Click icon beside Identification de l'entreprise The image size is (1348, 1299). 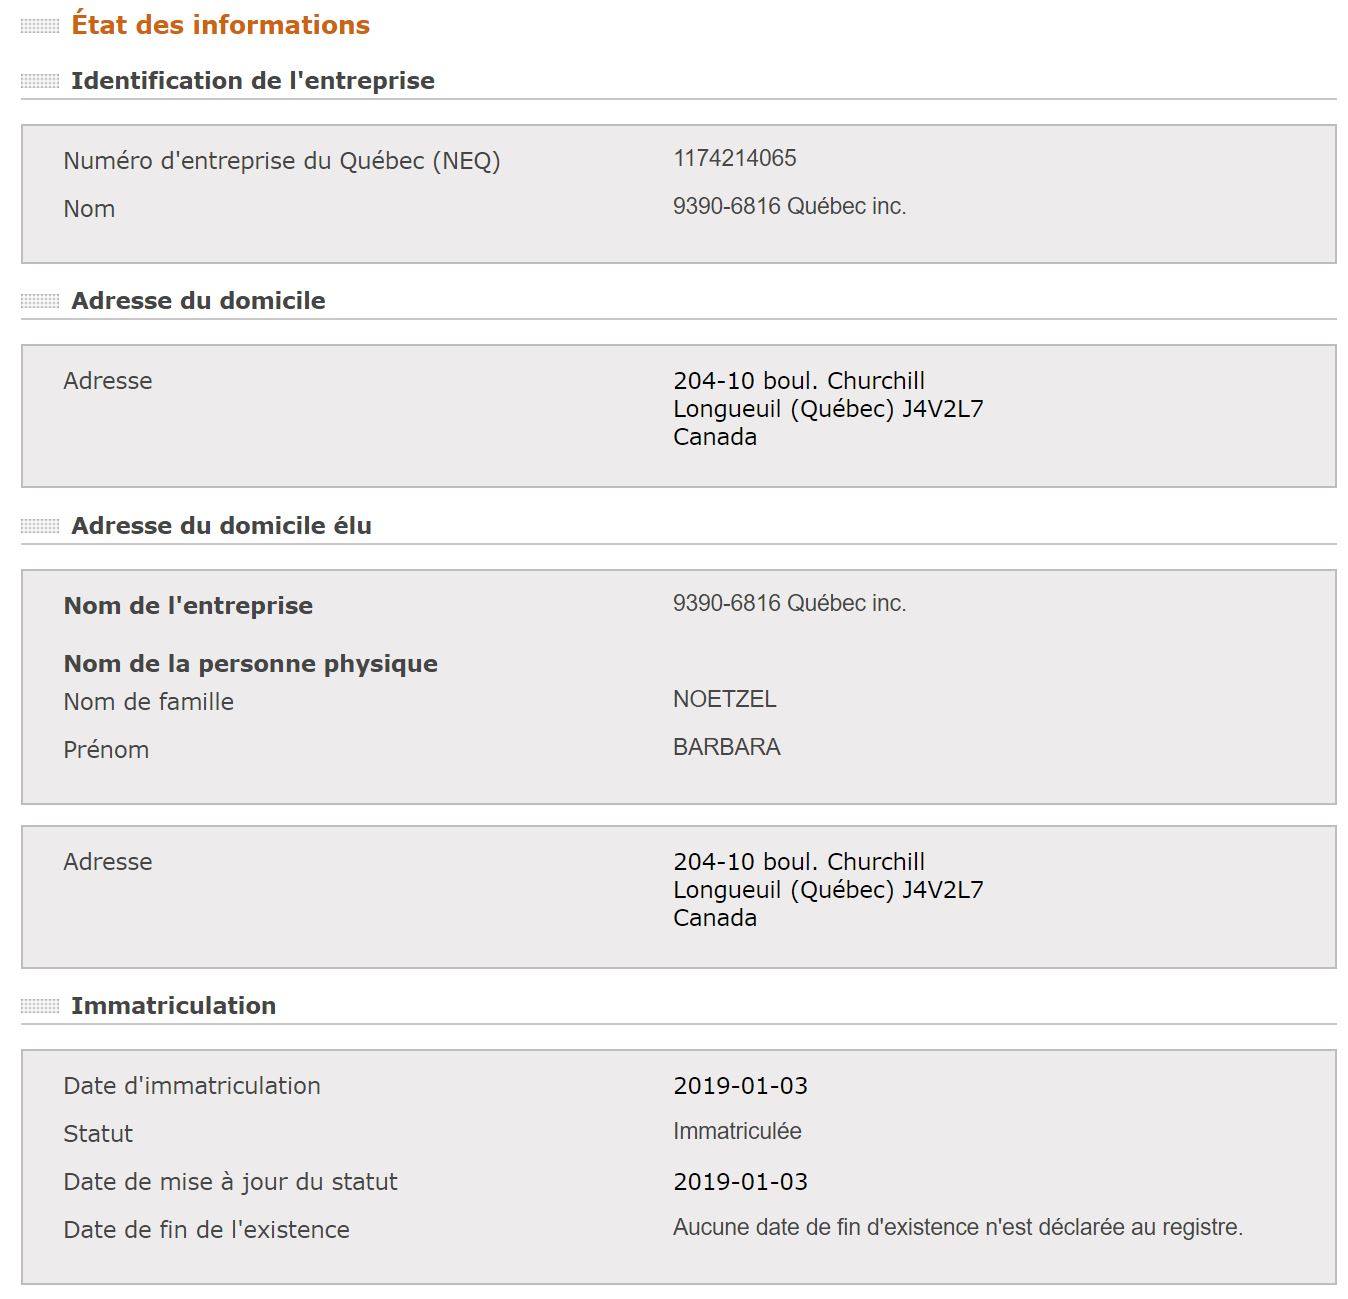tap(40, 81)
